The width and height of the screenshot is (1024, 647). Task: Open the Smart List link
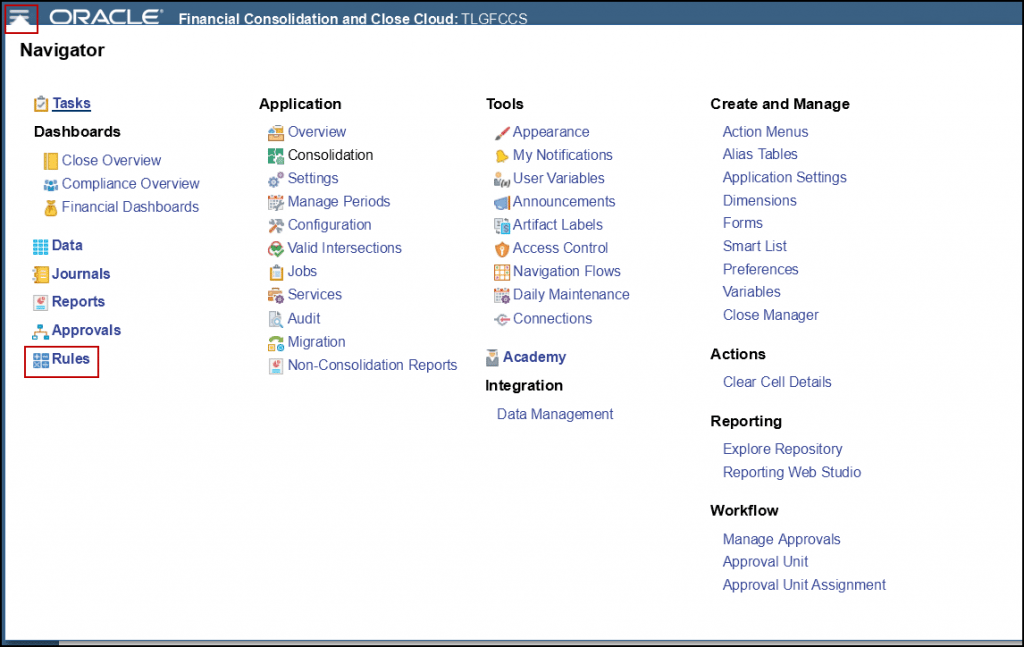click(x=755, y=246)
